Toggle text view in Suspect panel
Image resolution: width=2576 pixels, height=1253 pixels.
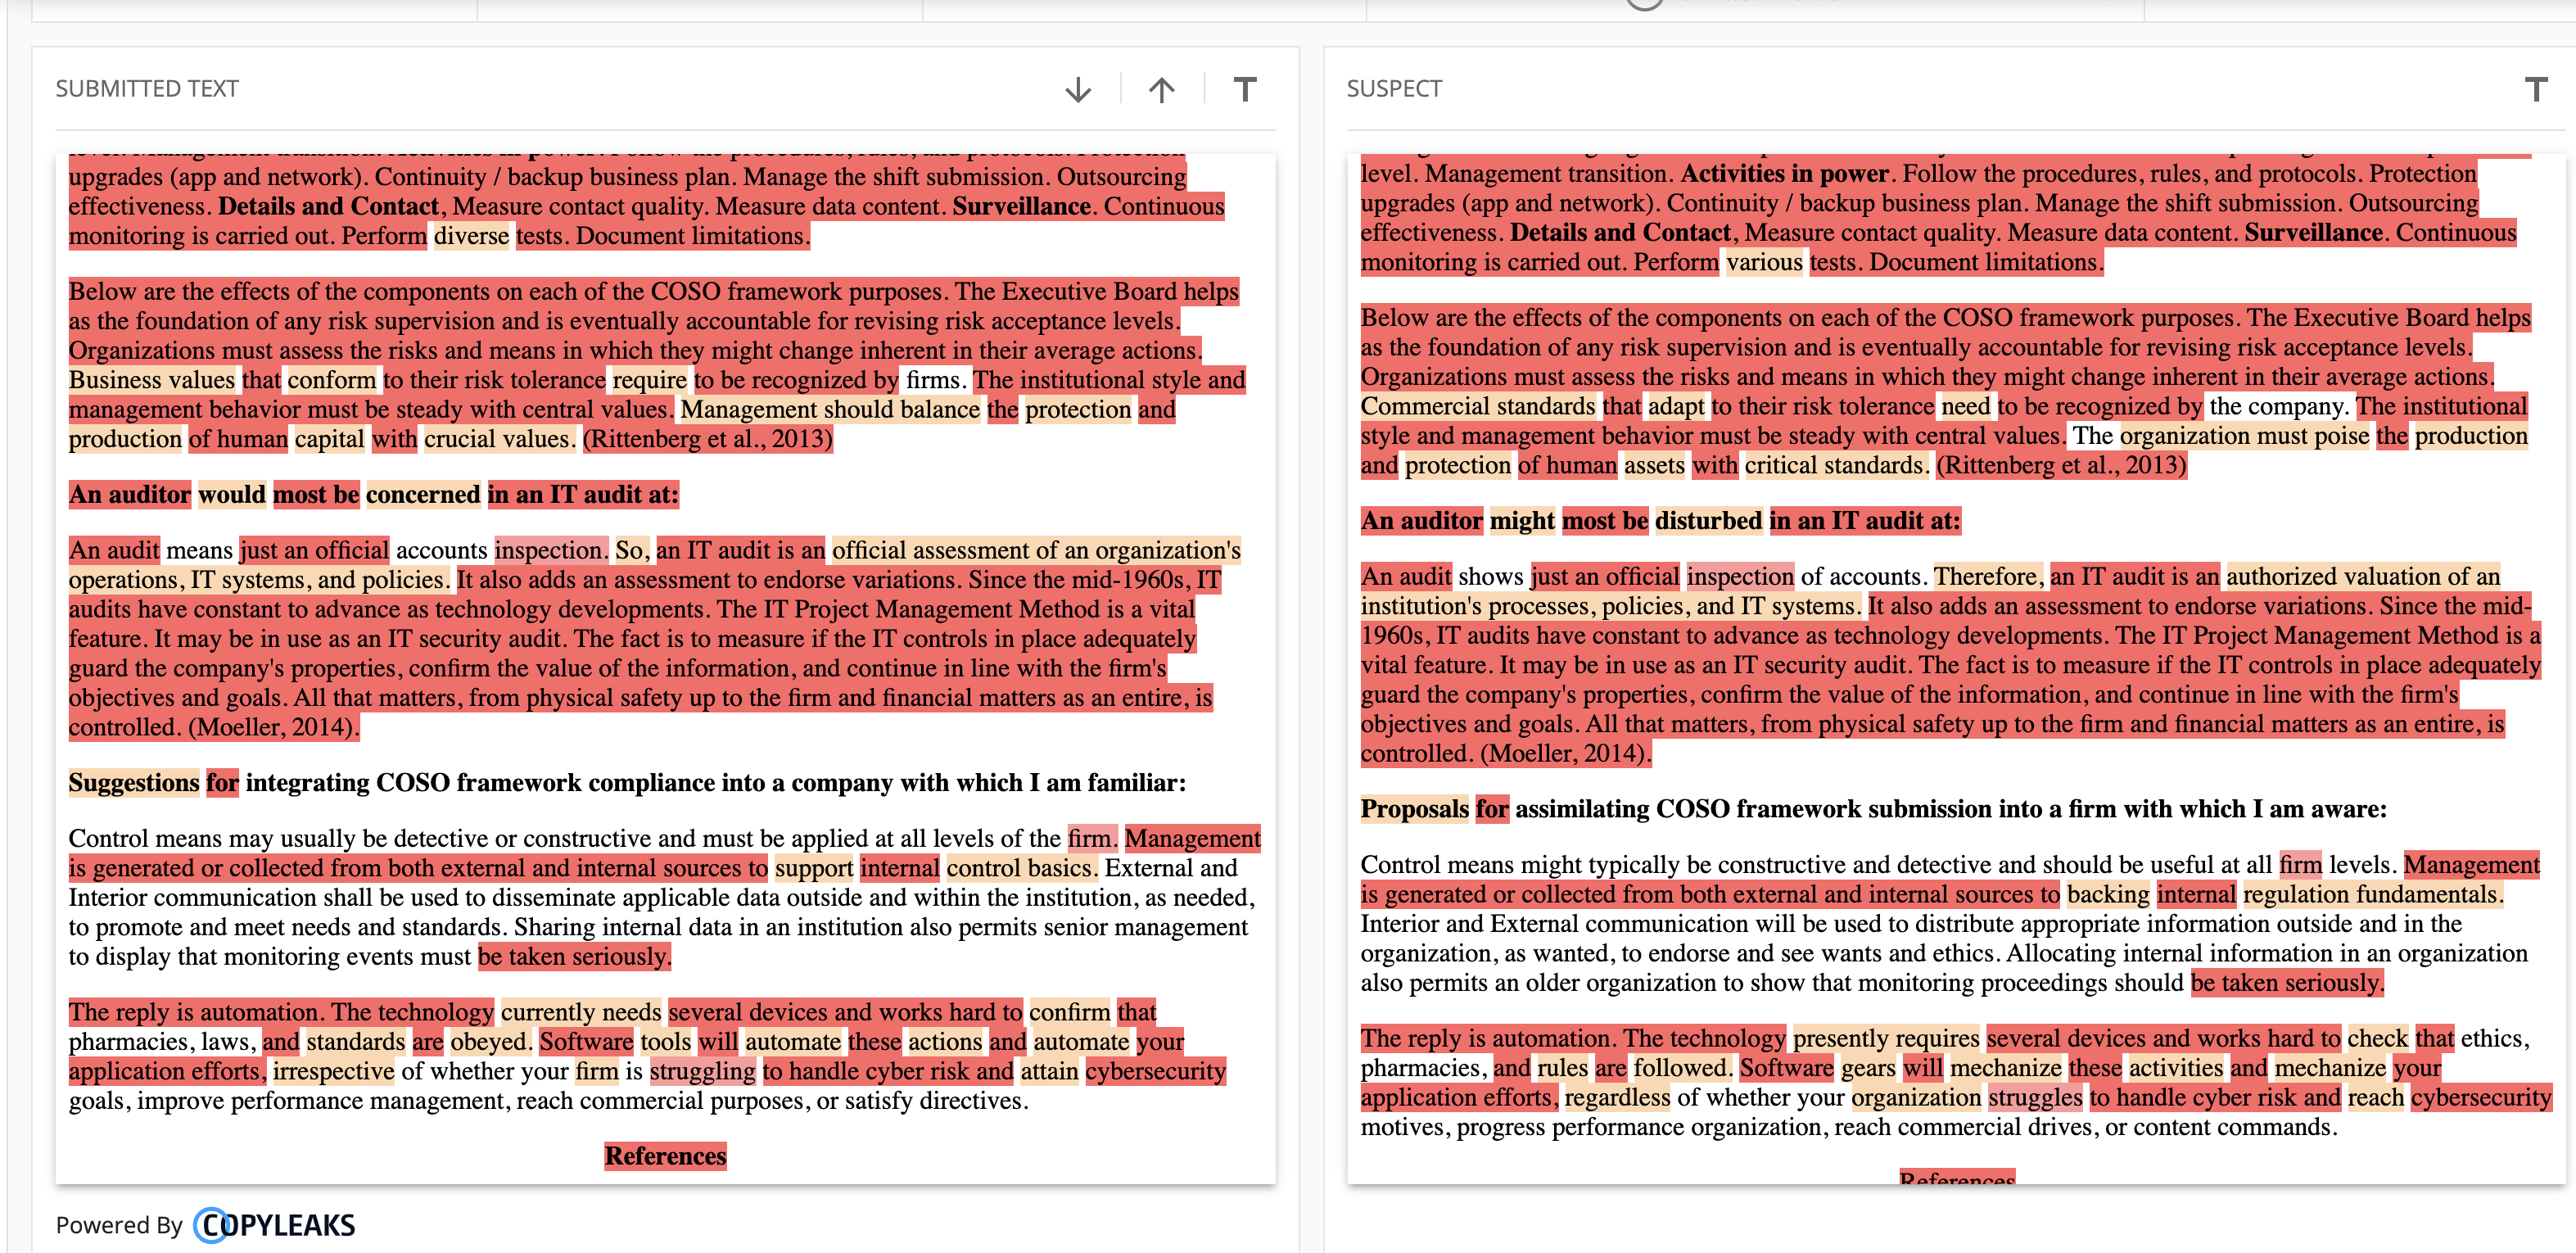[2535, 90]
